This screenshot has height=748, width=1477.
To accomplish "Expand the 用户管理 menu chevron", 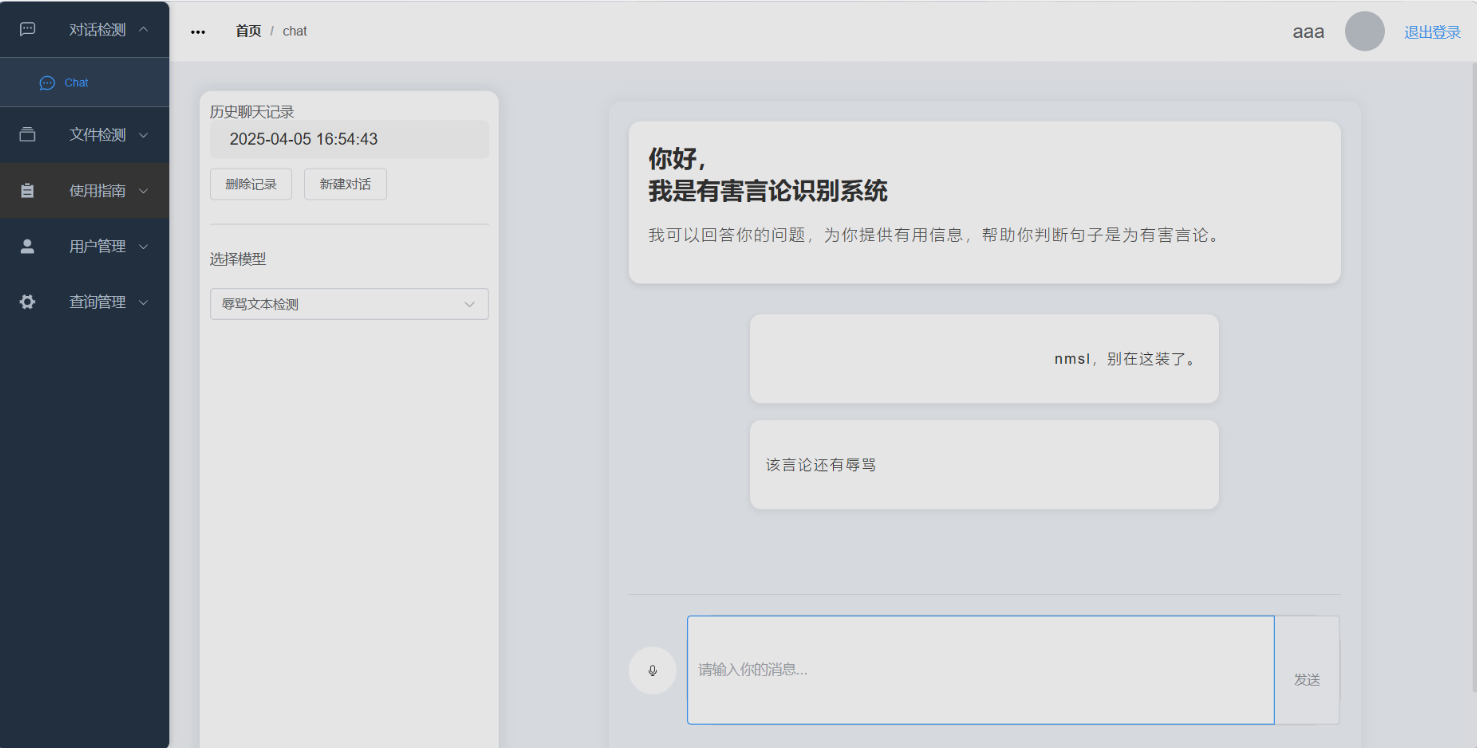I will tap(143, 246).
